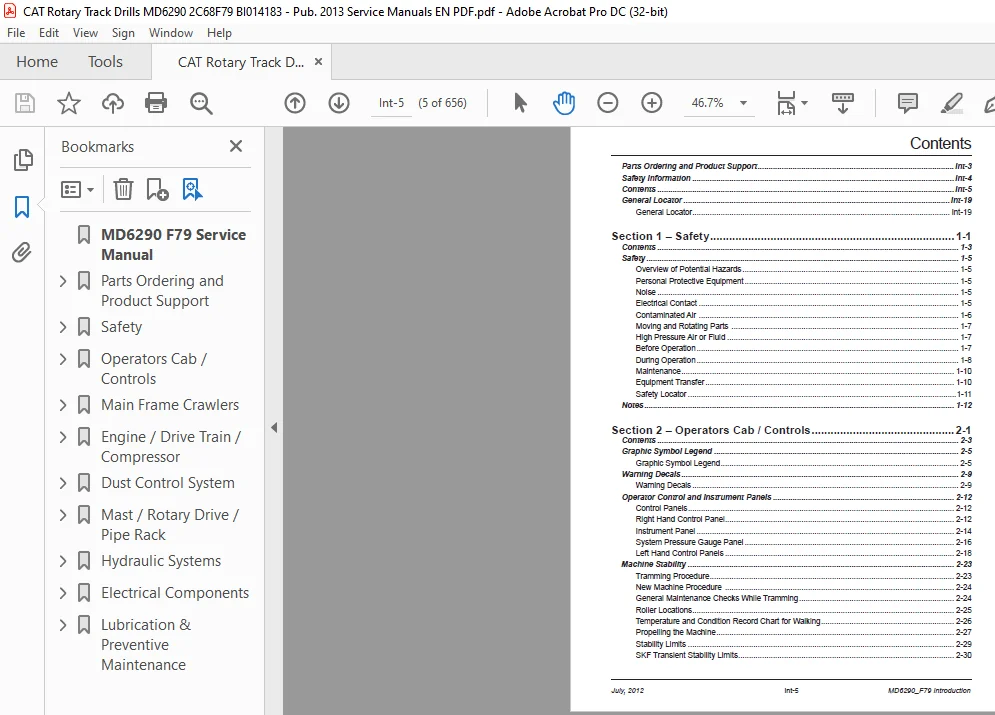This screenshot has width=995, height=715.
Task: Expand the Safety bookmark
Action: point(63,327)
